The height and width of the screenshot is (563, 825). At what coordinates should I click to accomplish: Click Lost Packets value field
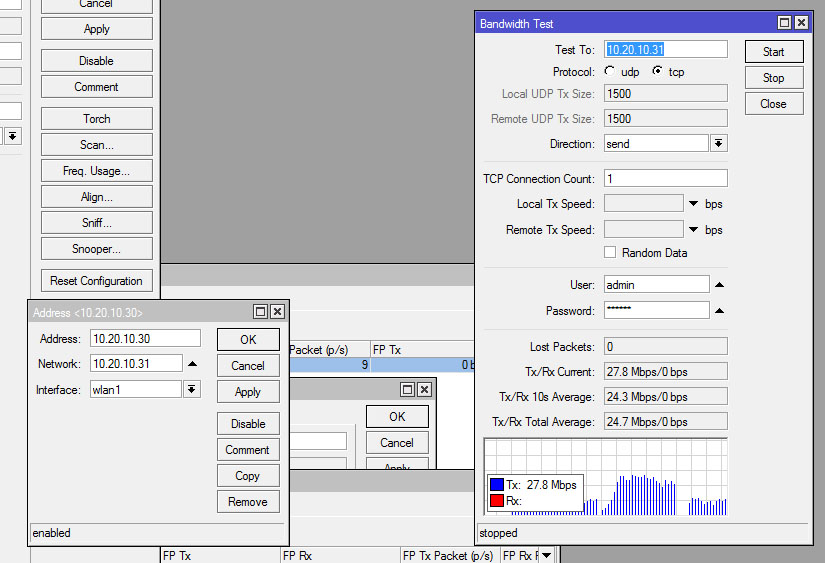coord(666,346)
